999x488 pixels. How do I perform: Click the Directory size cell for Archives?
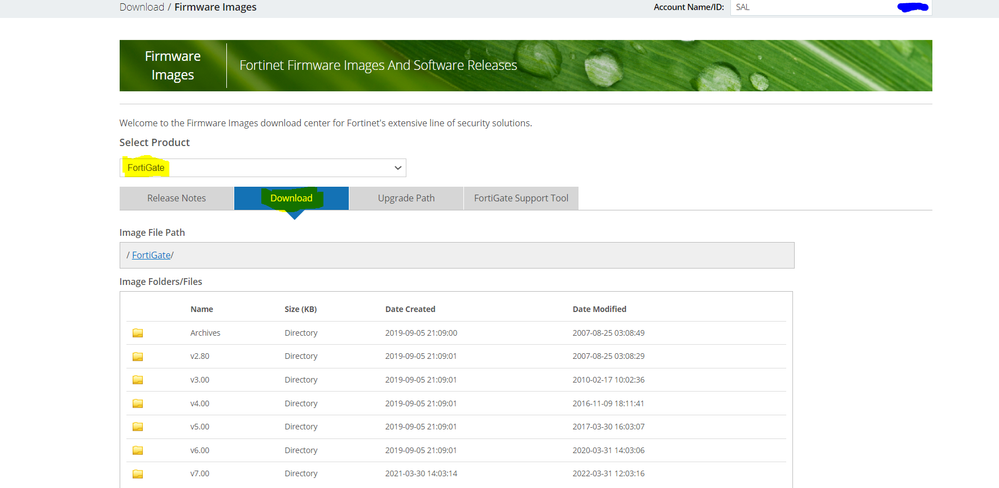click(x=301, y=333)
